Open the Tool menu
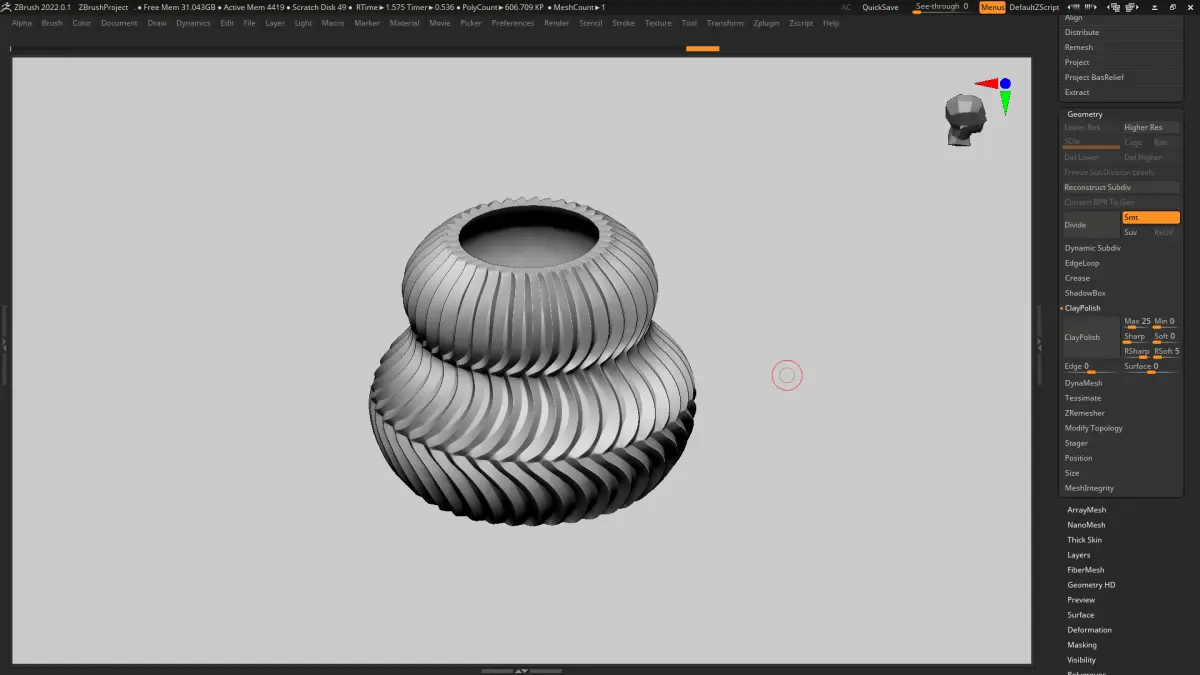The width and height of the screenshot is (1200, 675). [x=689, y=23]
